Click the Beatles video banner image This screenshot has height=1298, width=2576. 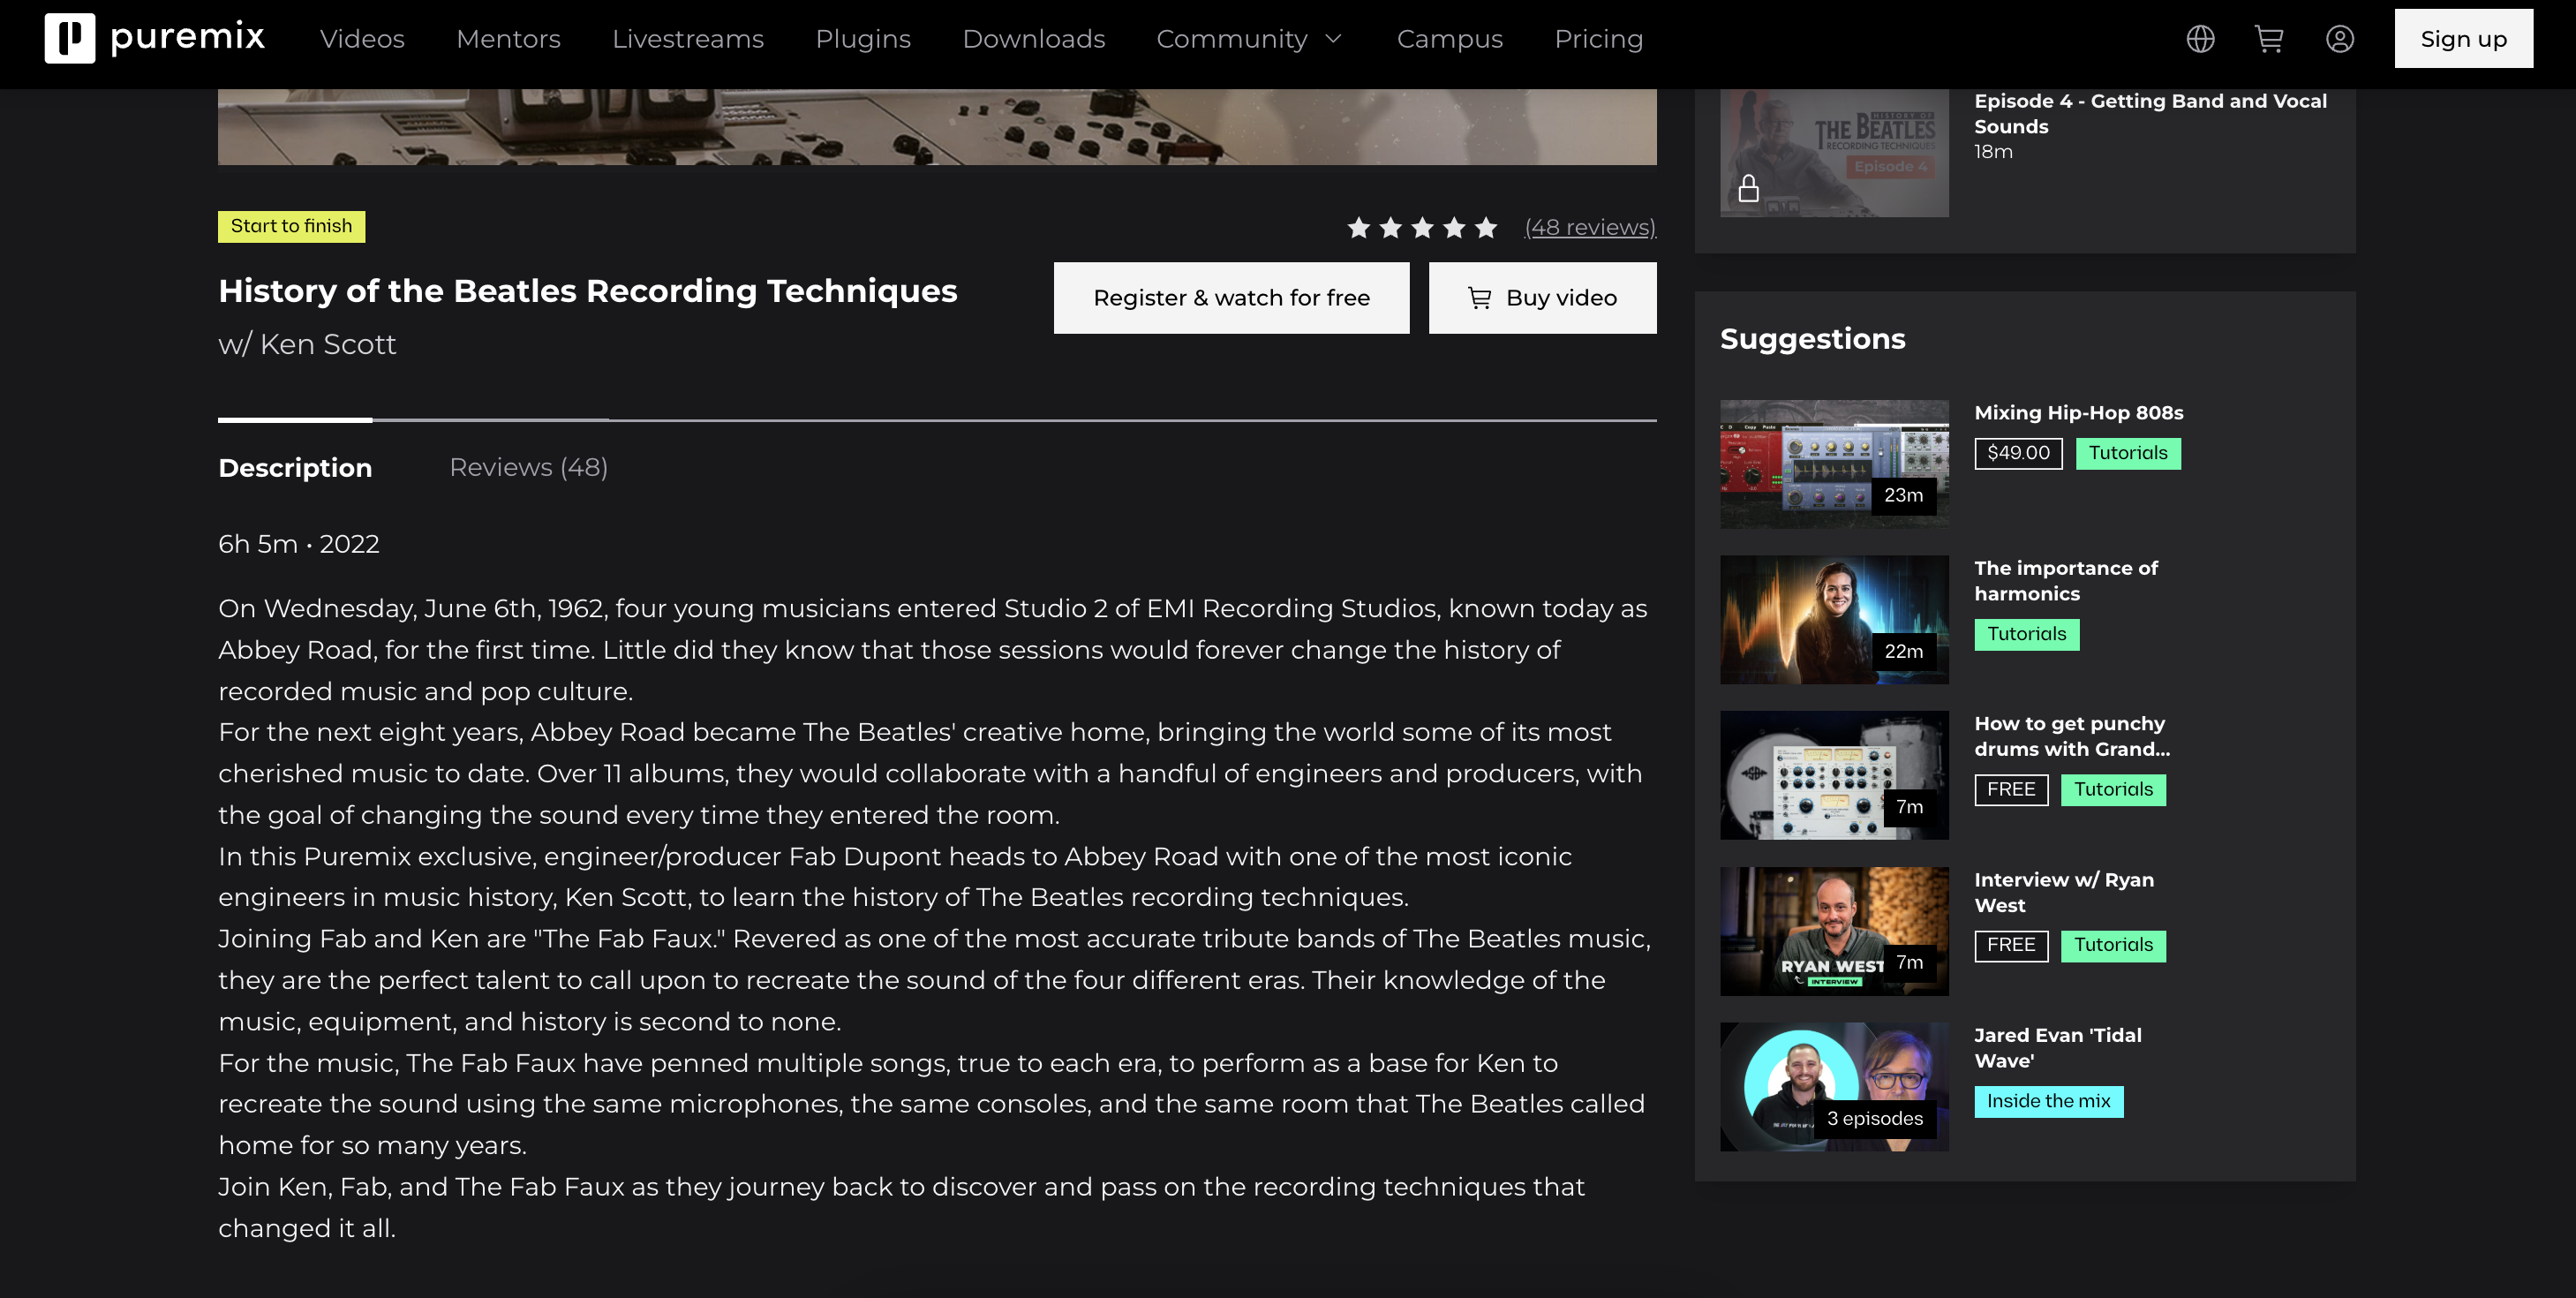click(937, 127)
